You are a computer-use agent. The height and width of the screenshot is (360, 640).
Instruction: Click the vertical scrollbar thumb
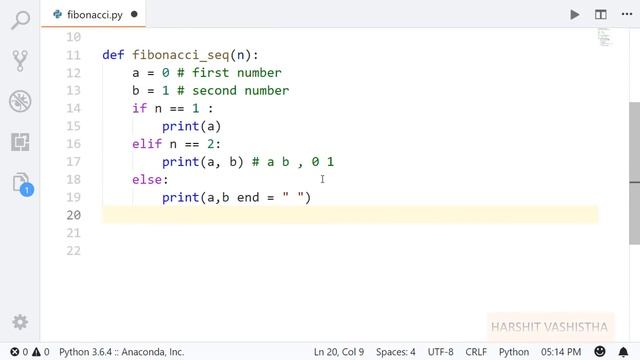click(634, 173)
